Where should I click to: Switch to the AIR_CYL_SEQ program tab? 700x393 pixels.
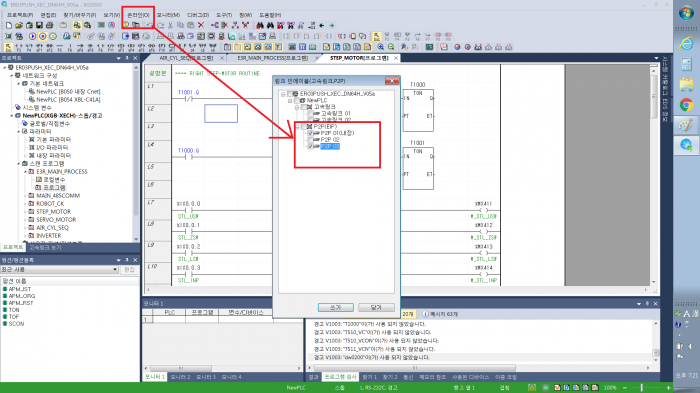pos(186,58)
